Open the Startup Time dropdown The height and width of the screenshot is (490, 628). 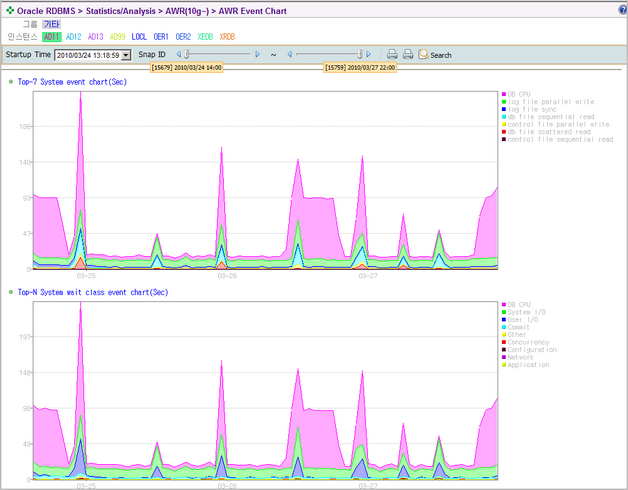126,55
